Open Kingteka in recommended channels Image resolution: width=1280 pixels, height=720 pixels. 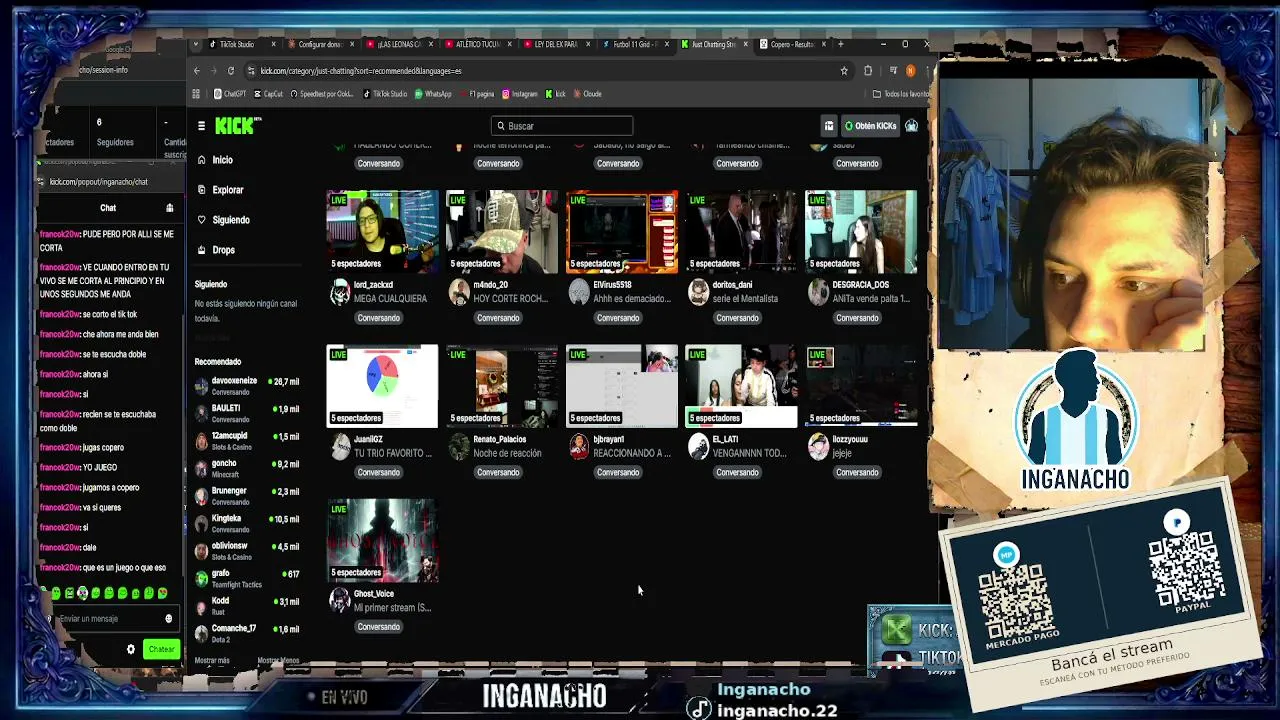pos(247,524)
